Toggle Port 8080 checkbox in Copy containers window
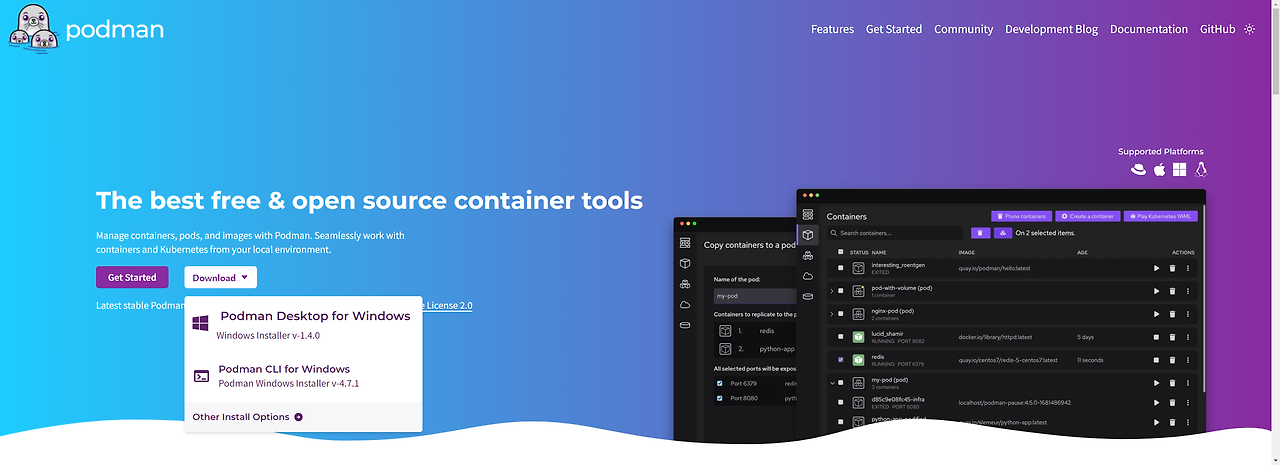This screenshot has width=1280, height=465. tap(719, 398)
